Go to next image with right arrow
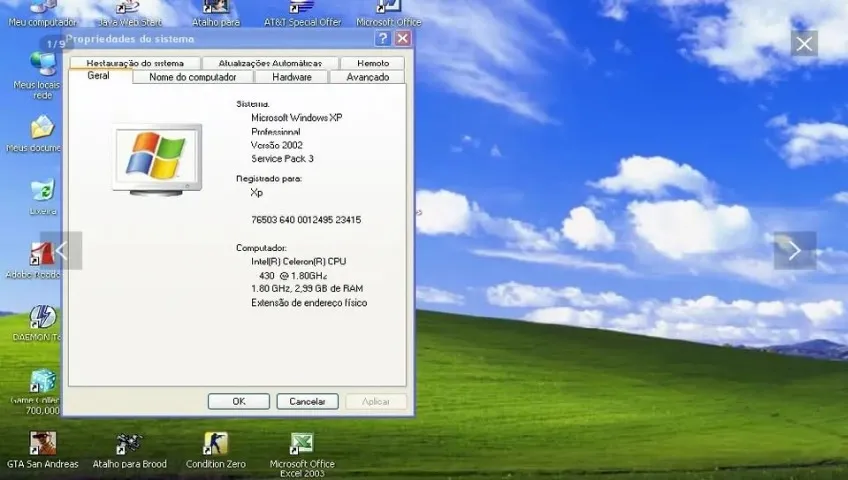The height and width of the screenshot is (480, 848). (x=794, y=250)
